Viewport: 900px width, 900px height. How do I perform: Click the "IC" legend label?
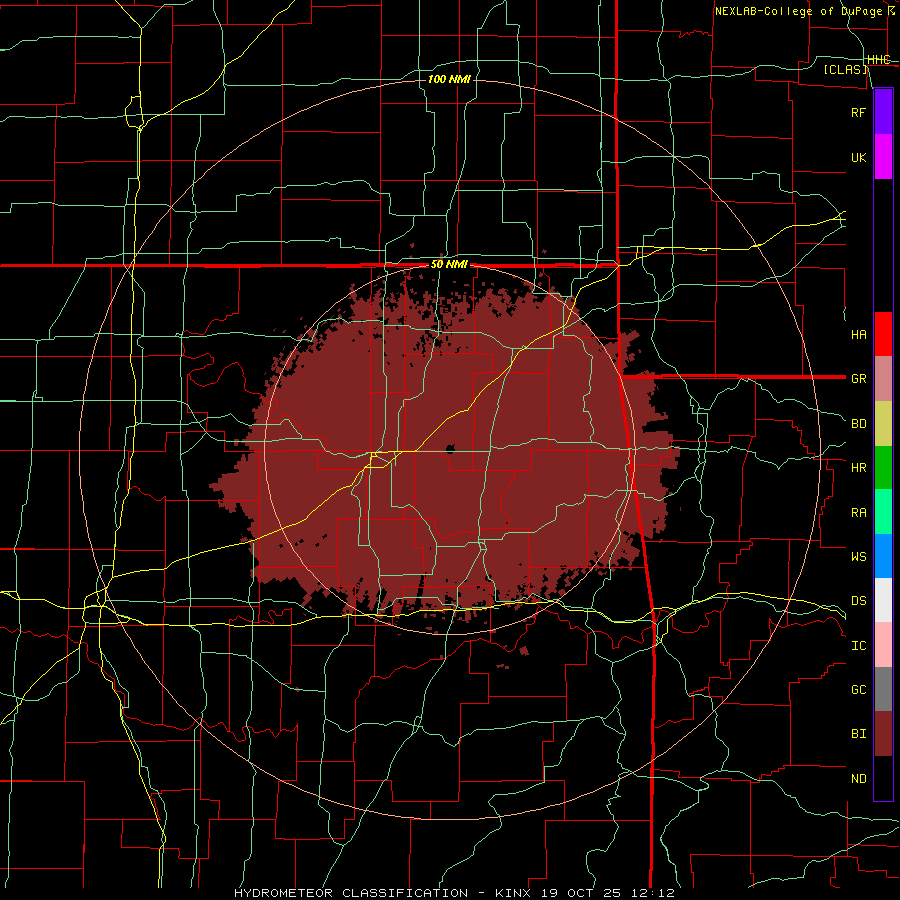(859, 645)
